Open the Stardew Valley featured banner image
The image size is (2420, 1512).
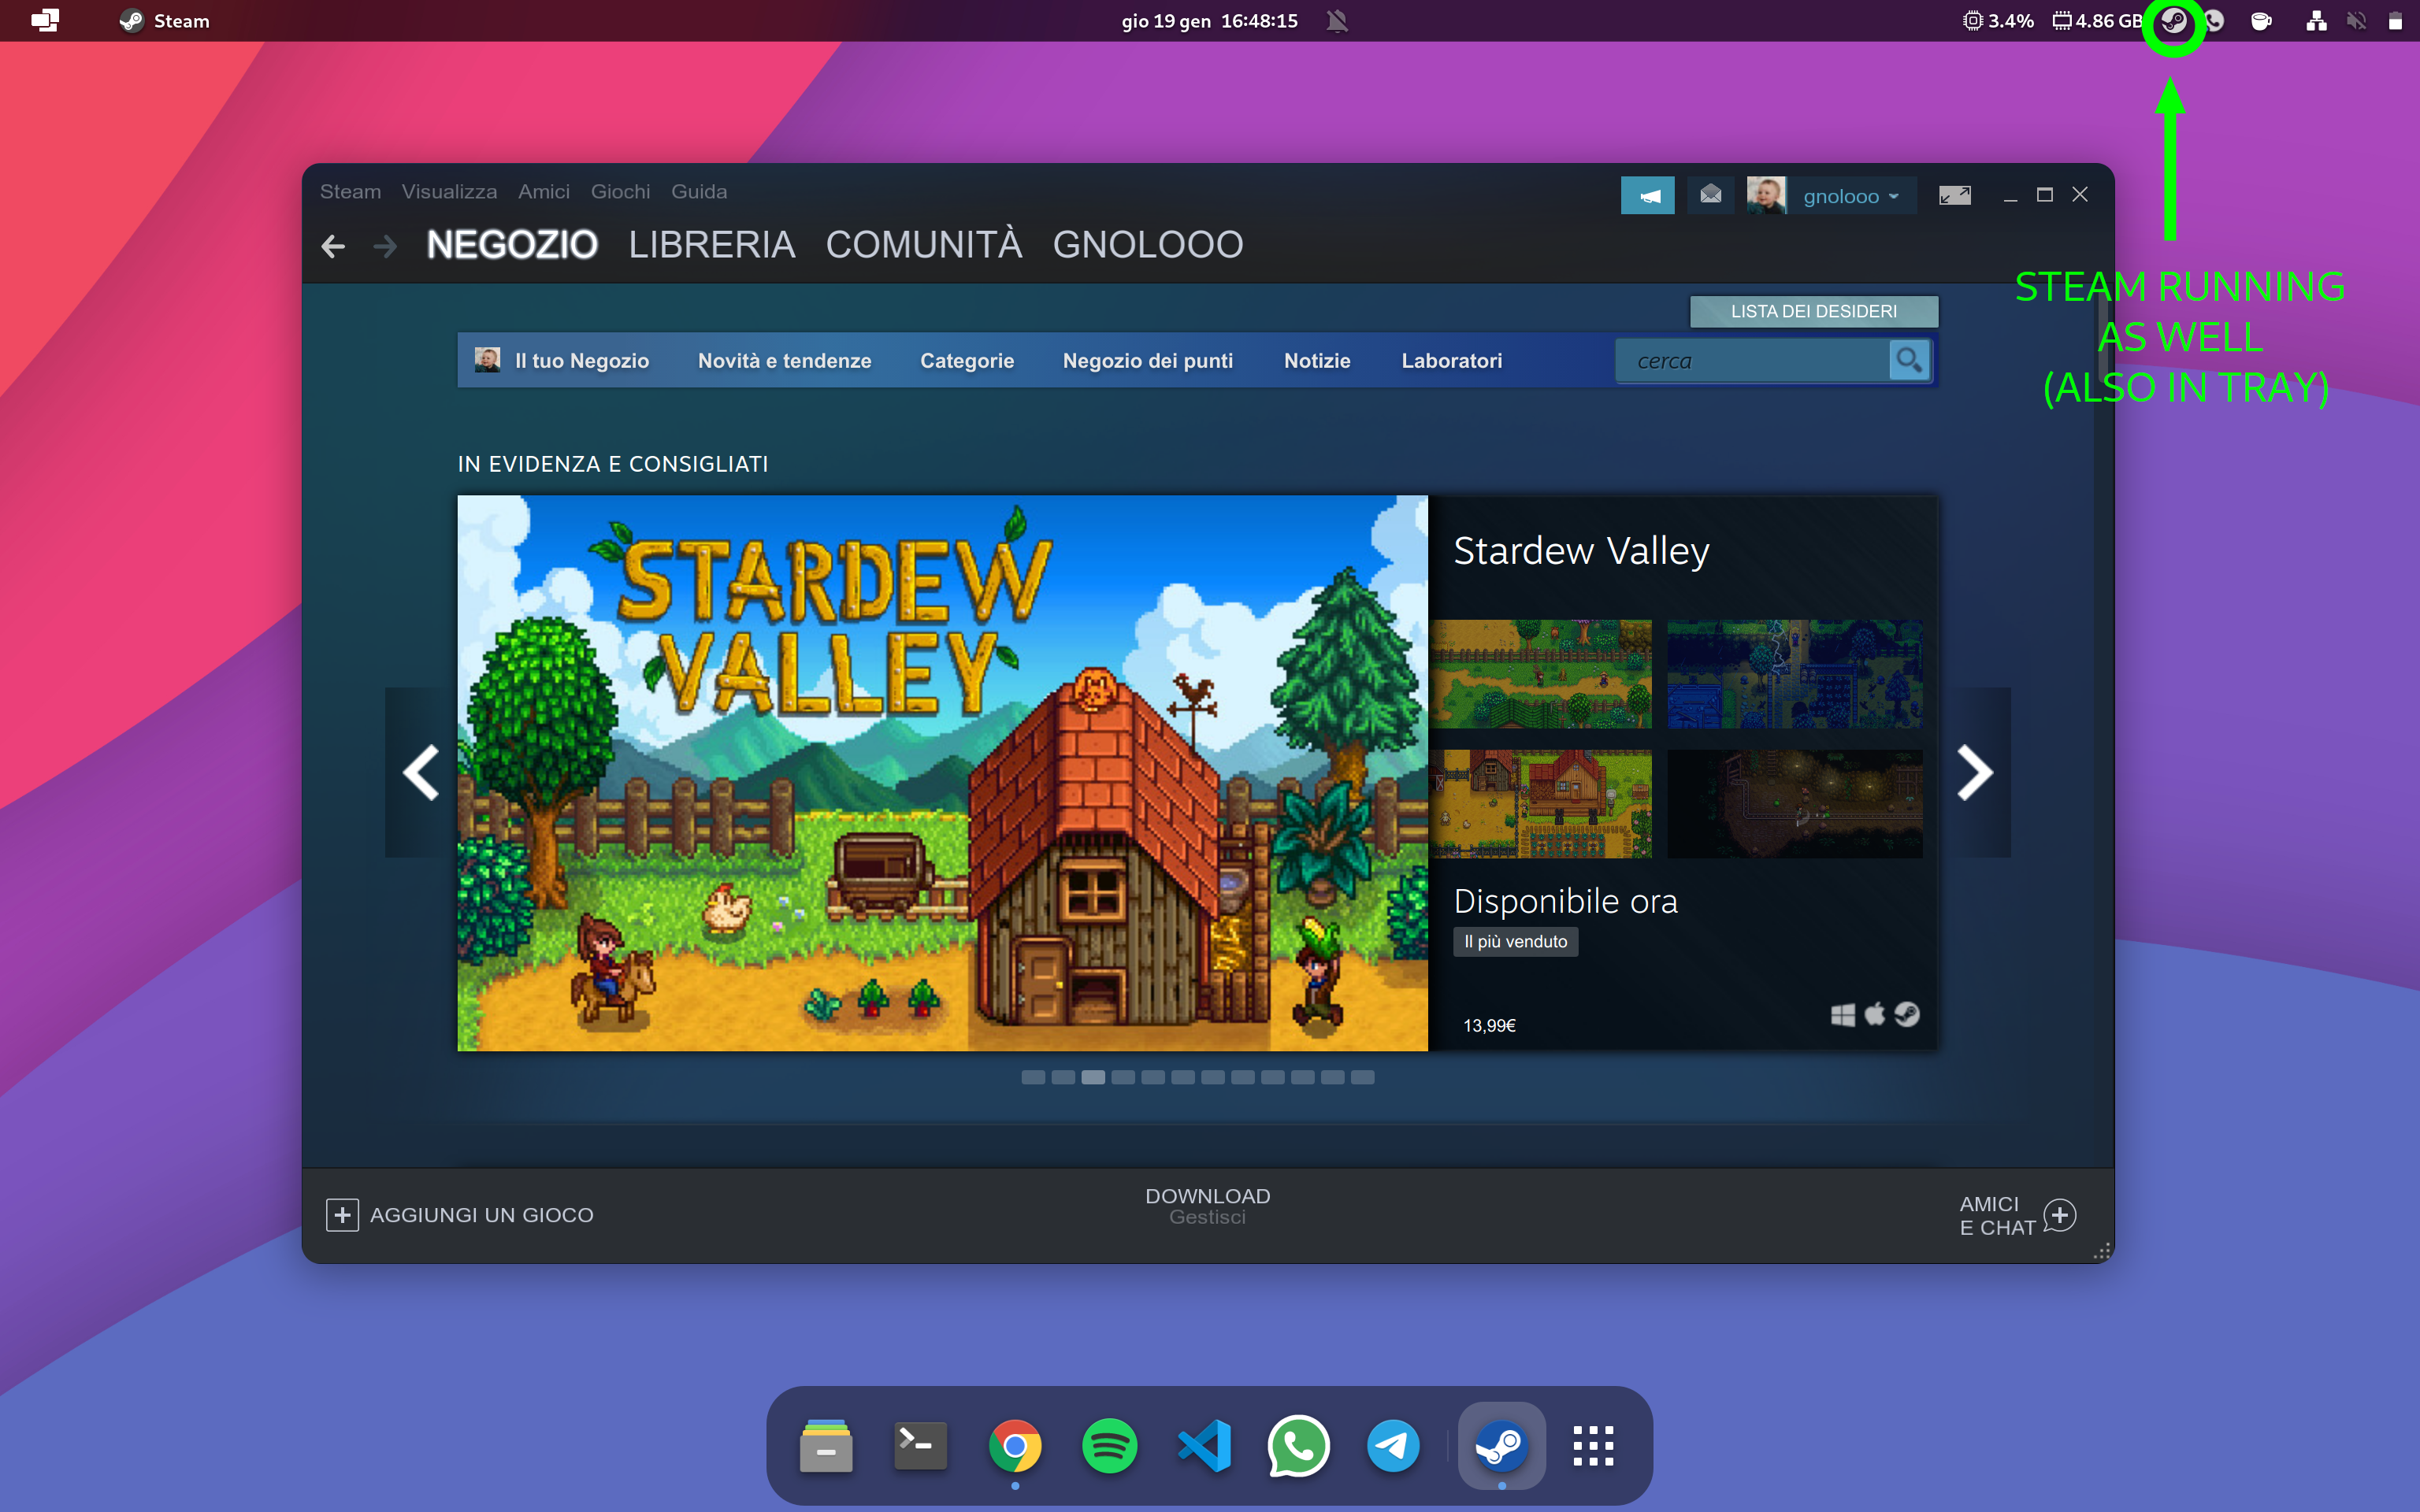[943, 773]
